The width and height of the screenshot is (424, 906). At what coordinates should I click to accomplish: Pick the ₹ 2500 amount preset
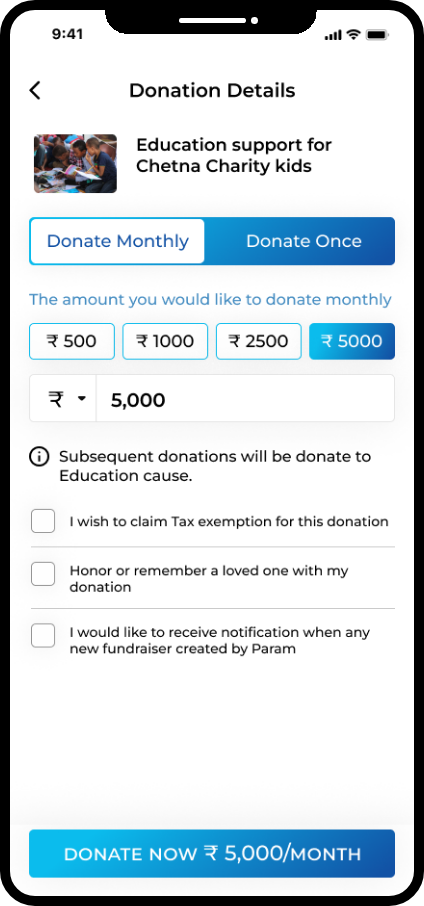pyautogui.click(x=259, y=341)
